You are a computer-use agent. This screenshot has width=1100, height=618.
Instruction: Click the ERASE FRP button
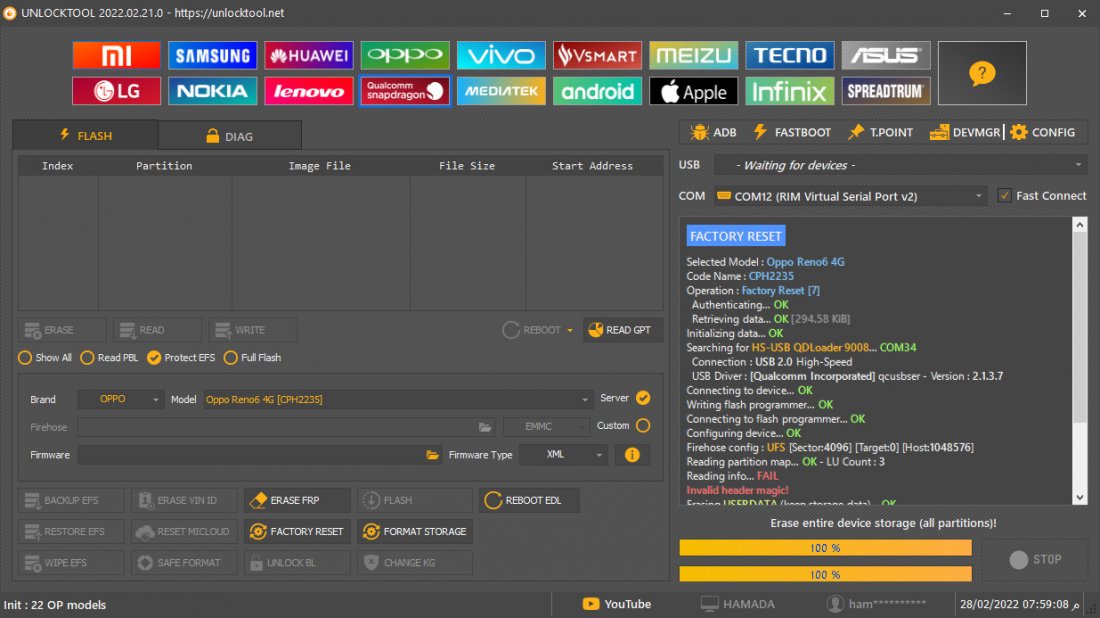tap(297, 500)
